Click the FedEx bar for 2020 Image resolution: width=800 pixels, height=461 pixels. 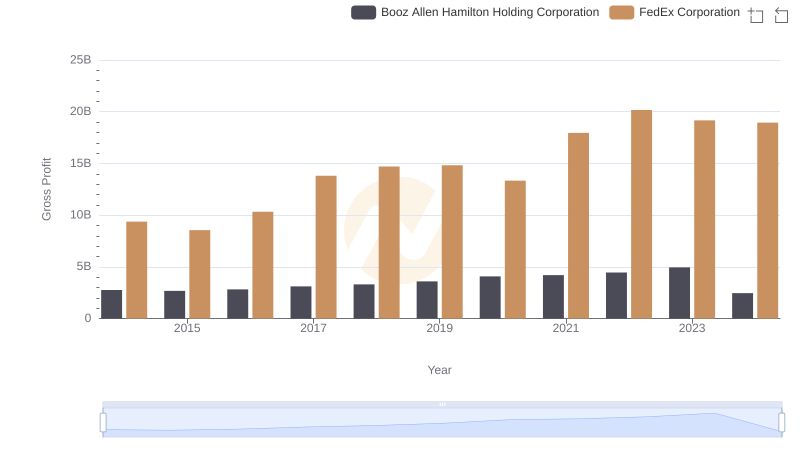(x=515, y=249)
